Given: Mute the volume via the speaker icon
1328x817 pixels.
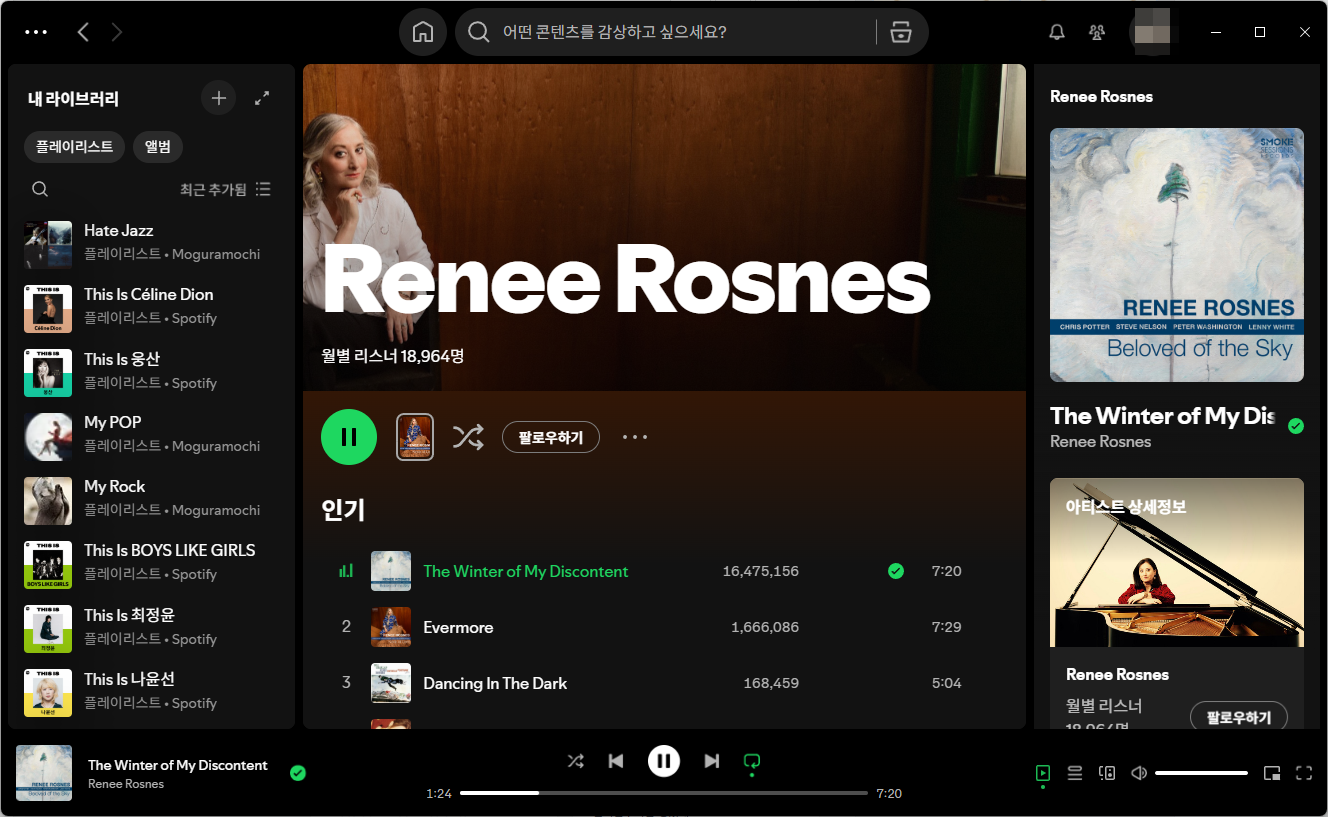Looking at the screenshot, I should click(1139, 773).
